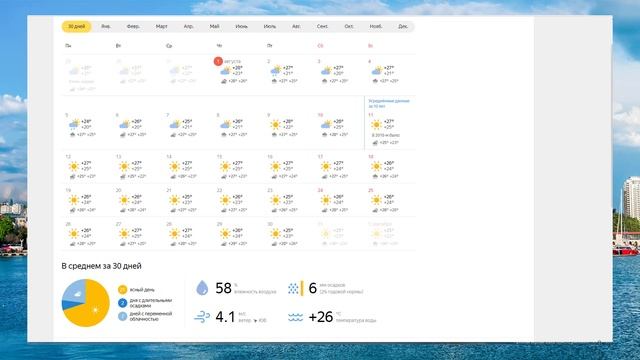Click the humidity water drop icon
The image size is (640, 360).
(202, 288)
